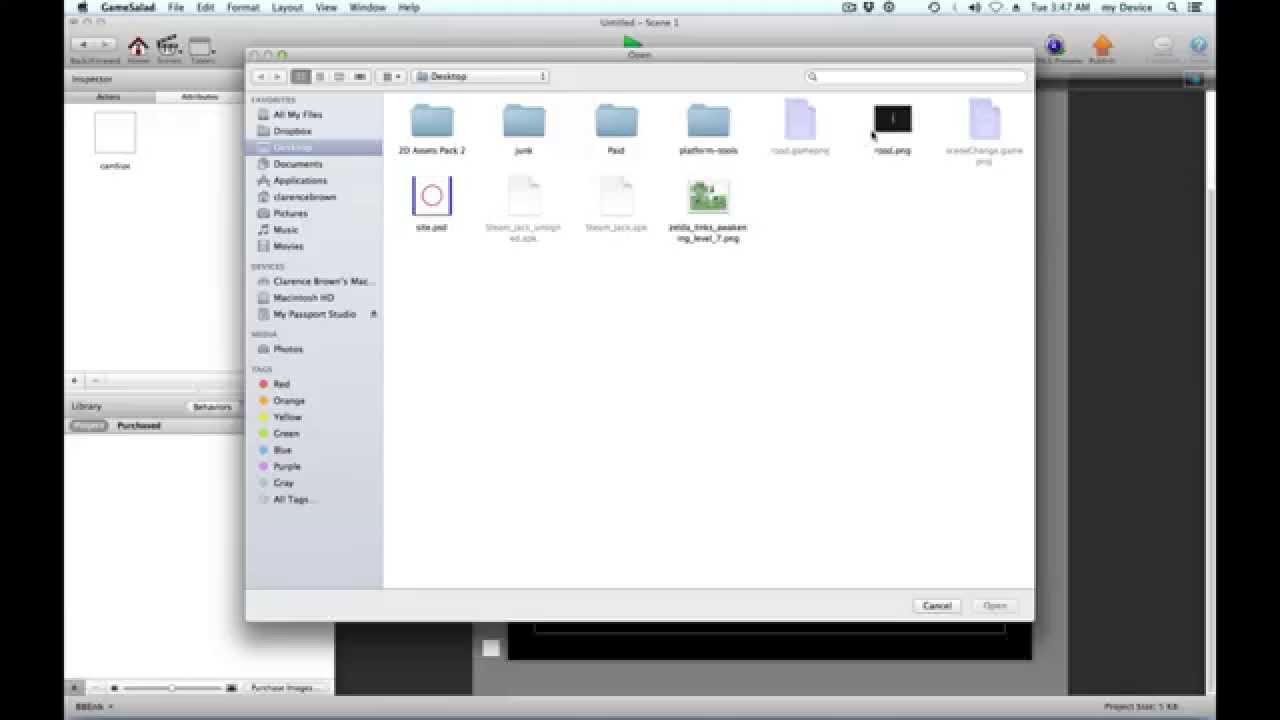Image resolution: width=1280 pixels, height=720 pixels.
Task: Select the Purchased library filter
Action: click(x=139, y=426)
